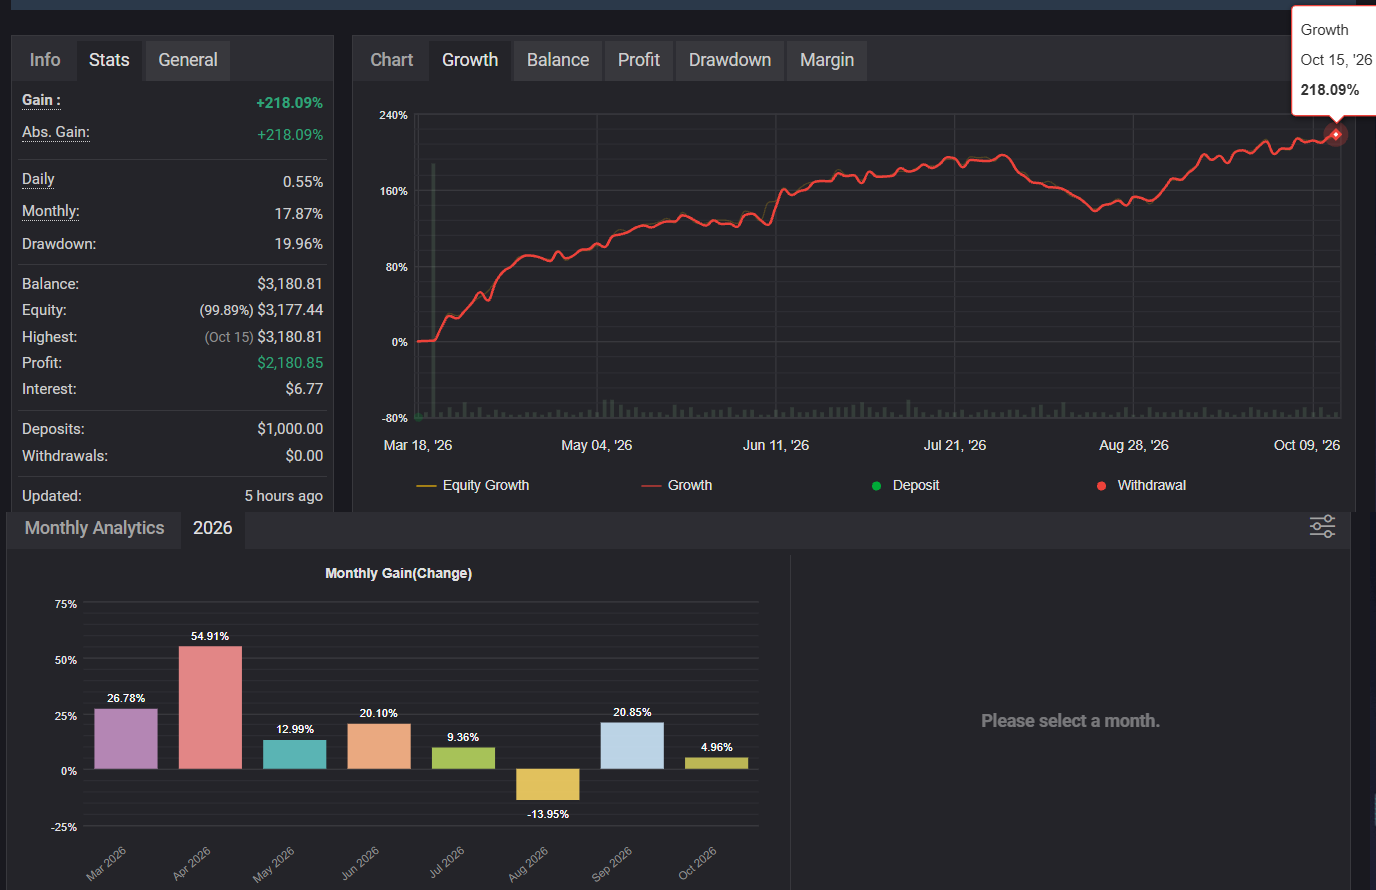Select the Stats tab

109,60
